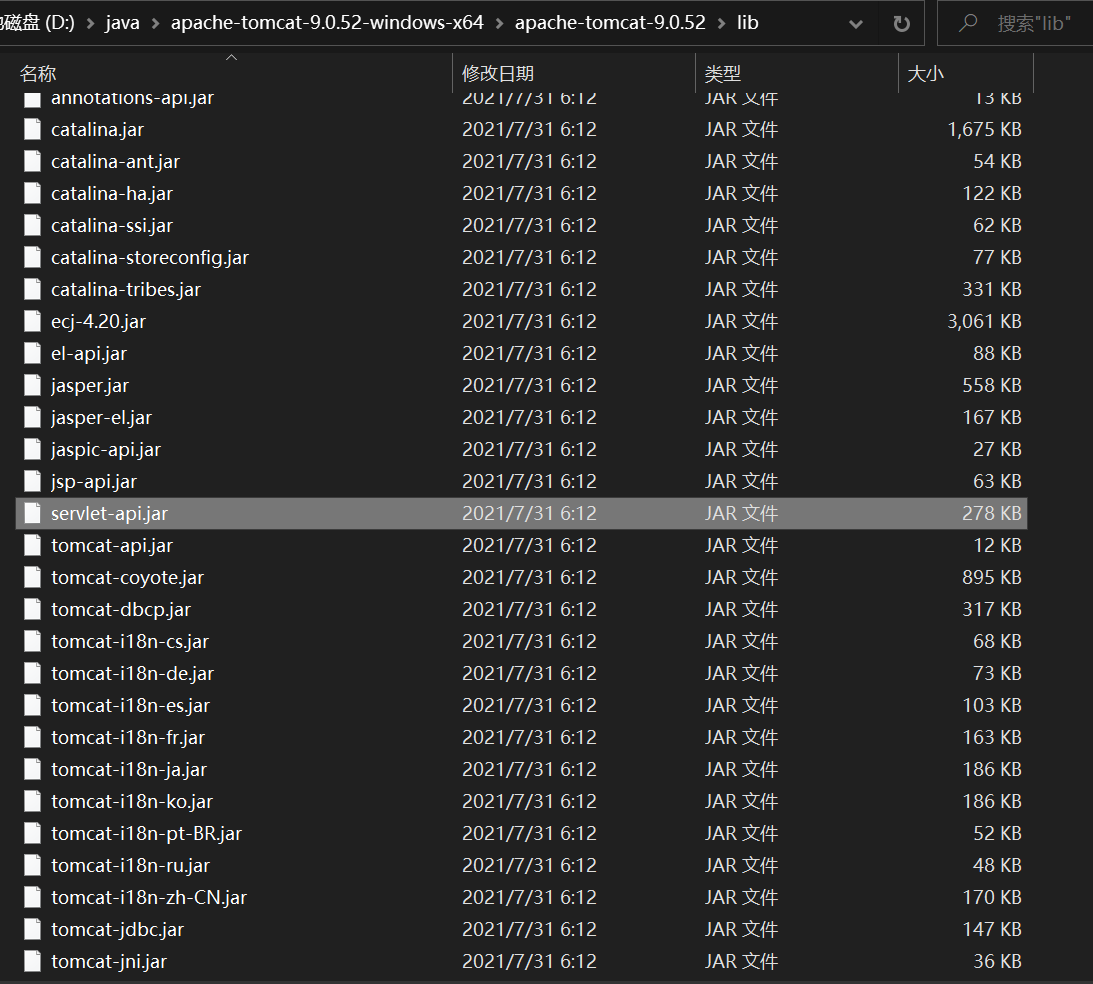Click the file icon of tomcat-coyote.jar
Screen dimensions: 1093x984
32,578
